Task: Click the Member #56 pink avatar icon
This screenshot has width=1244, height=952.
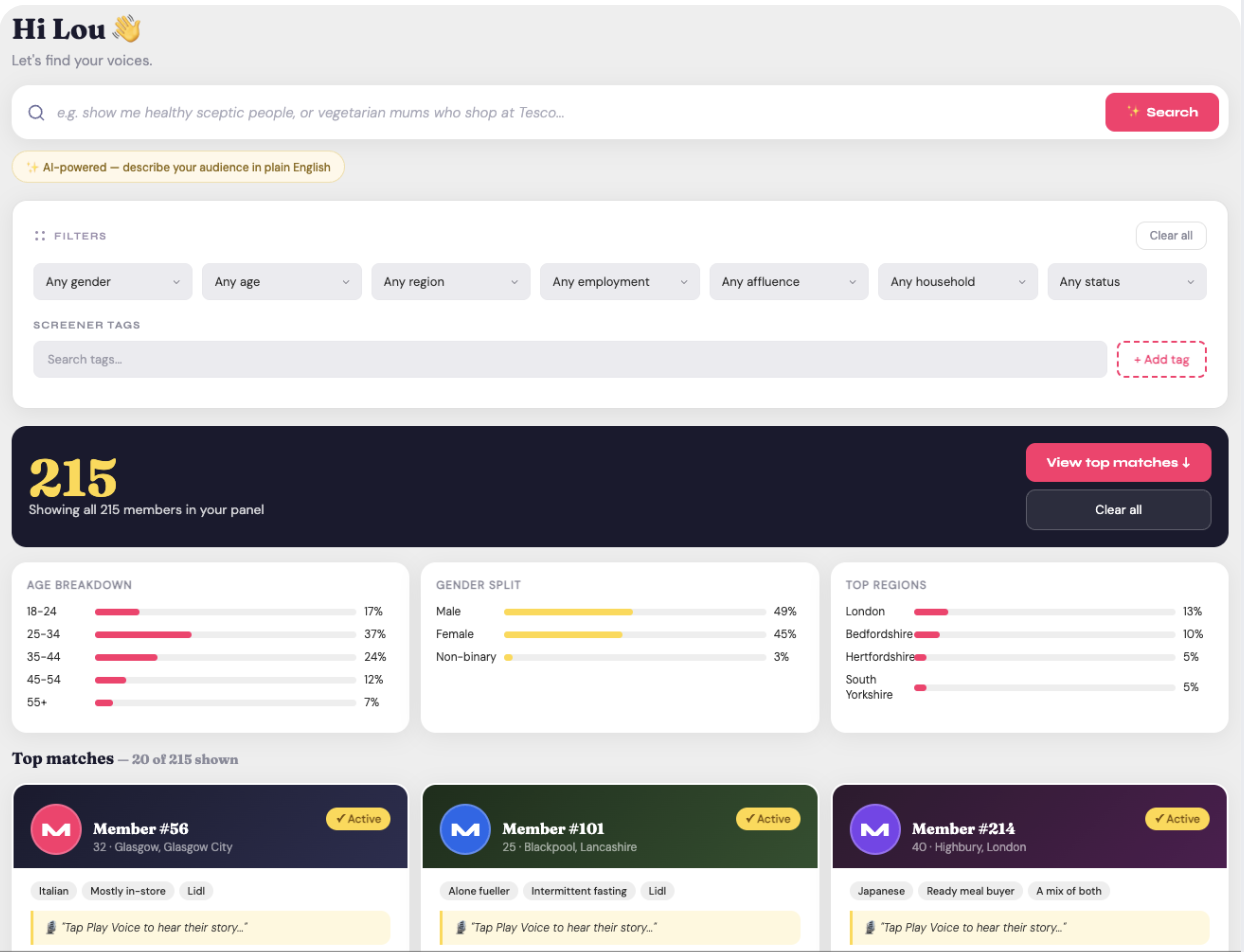Action: click(56, 829)
